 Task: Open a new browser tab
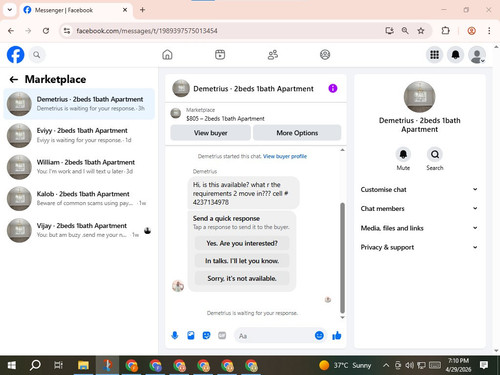(142, 10)
